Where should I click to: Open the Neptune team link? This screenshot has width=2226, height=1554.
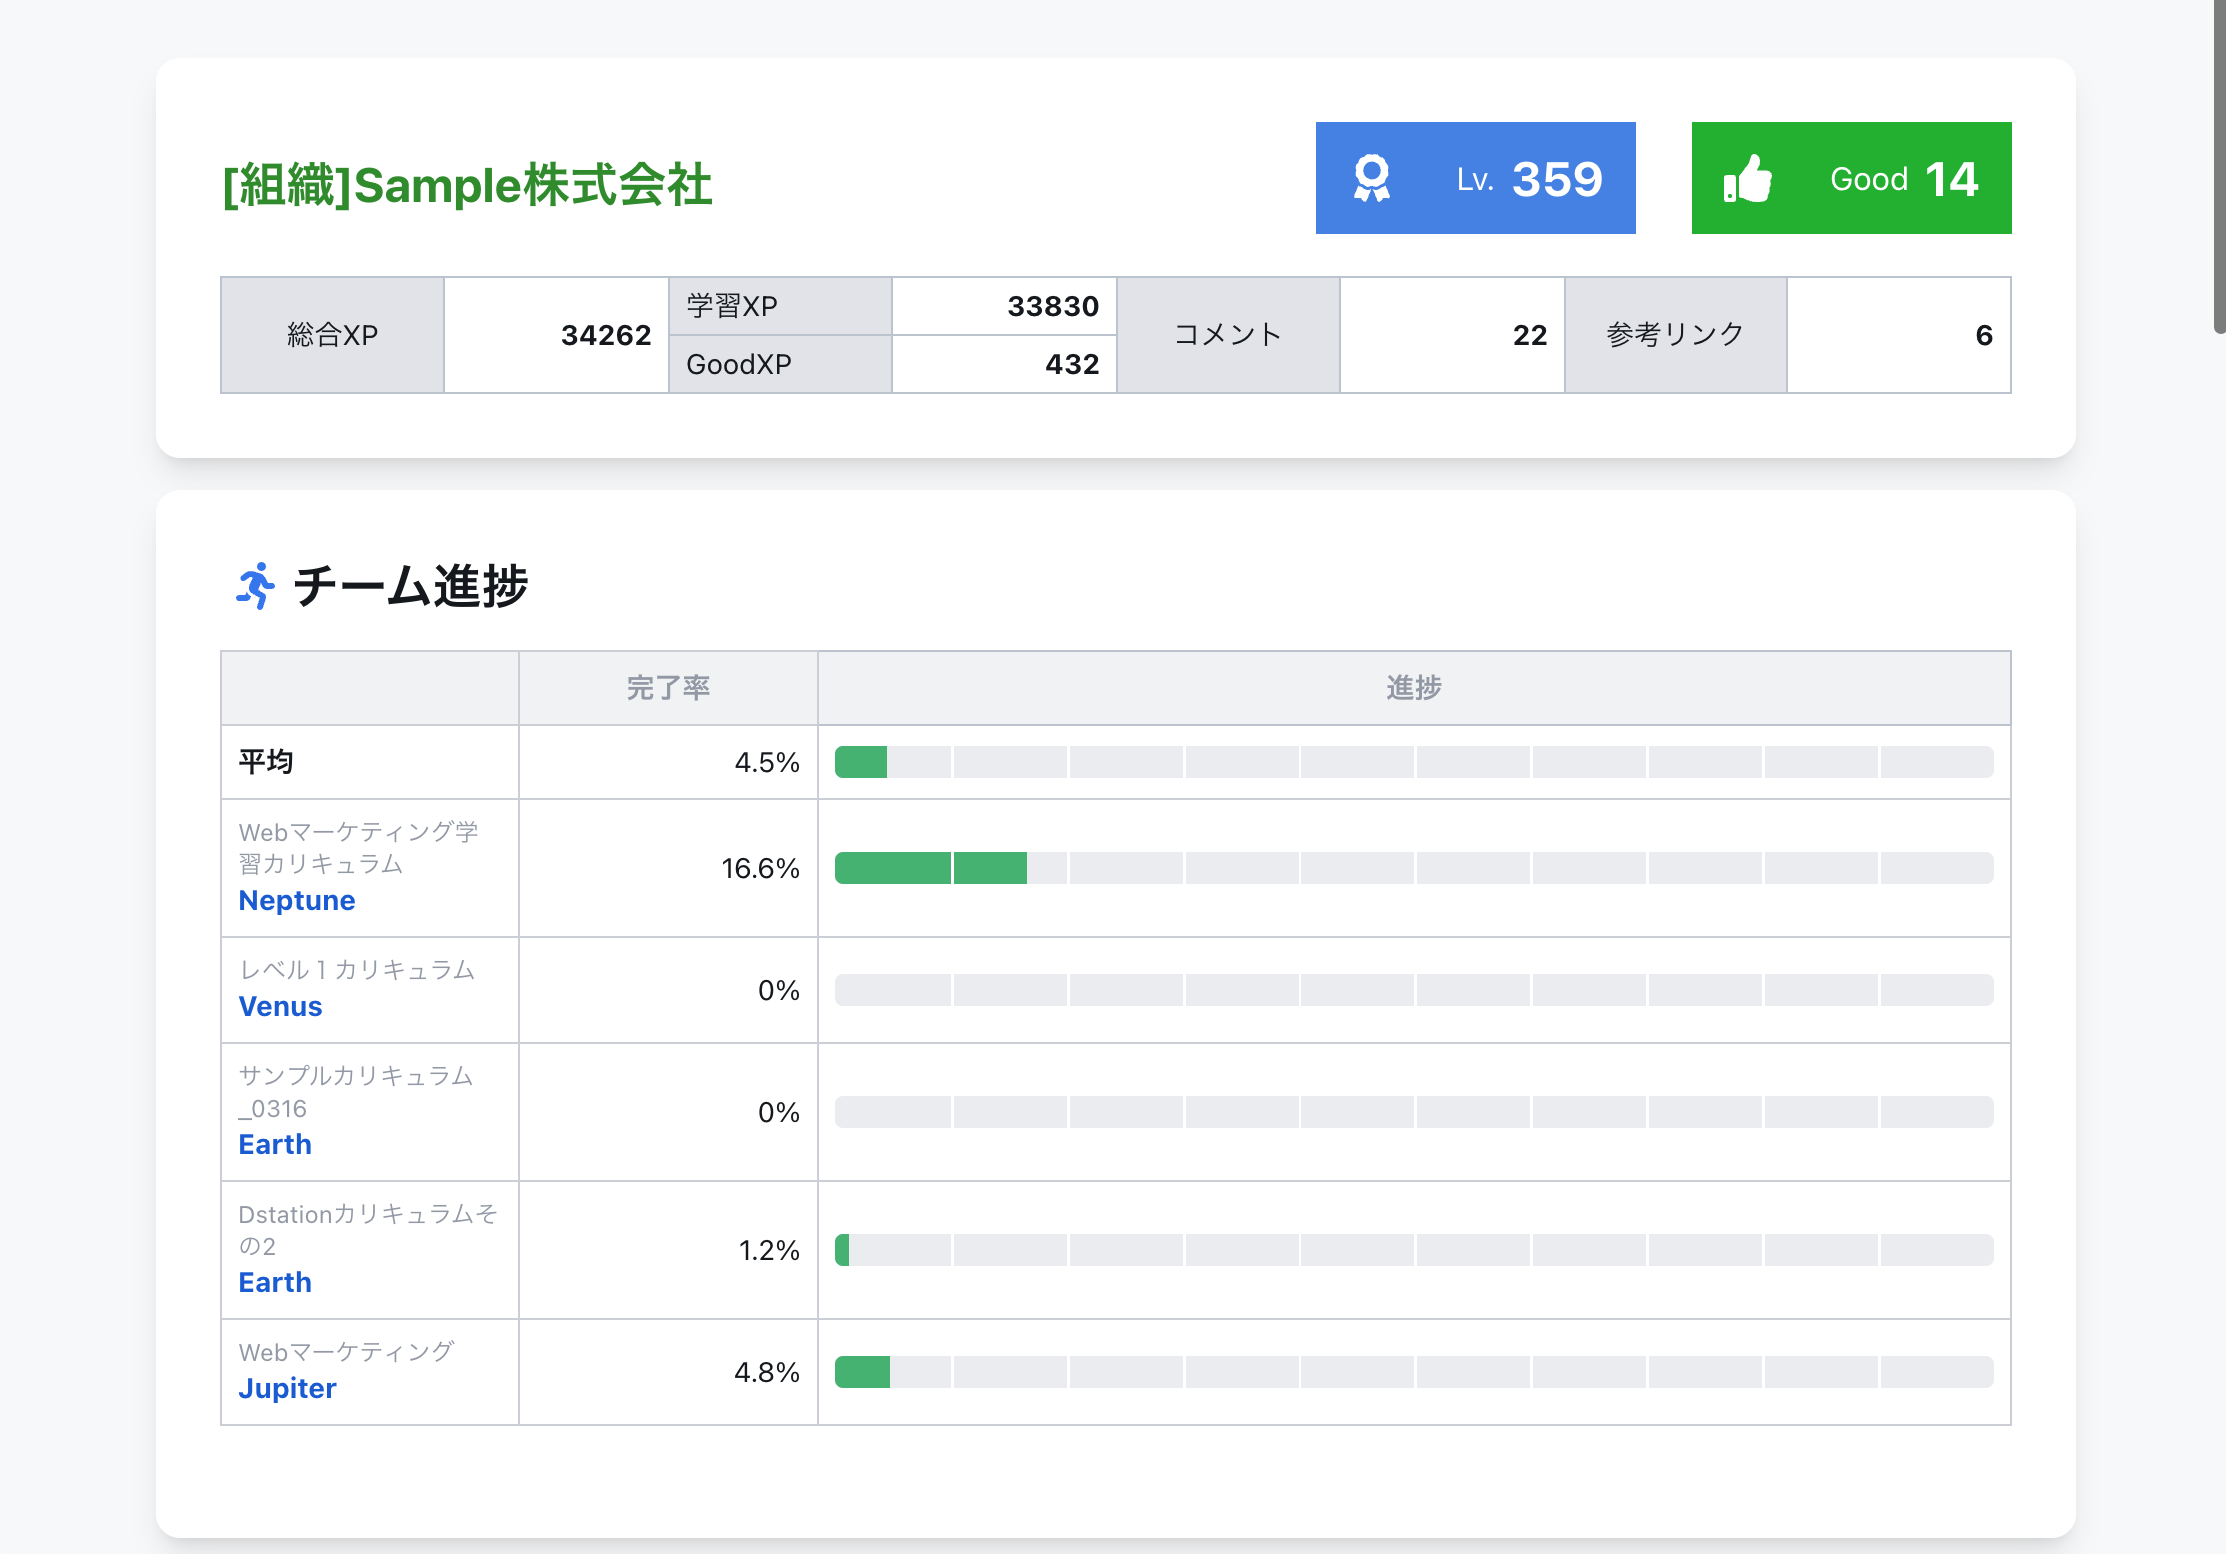tap(297, 901)
